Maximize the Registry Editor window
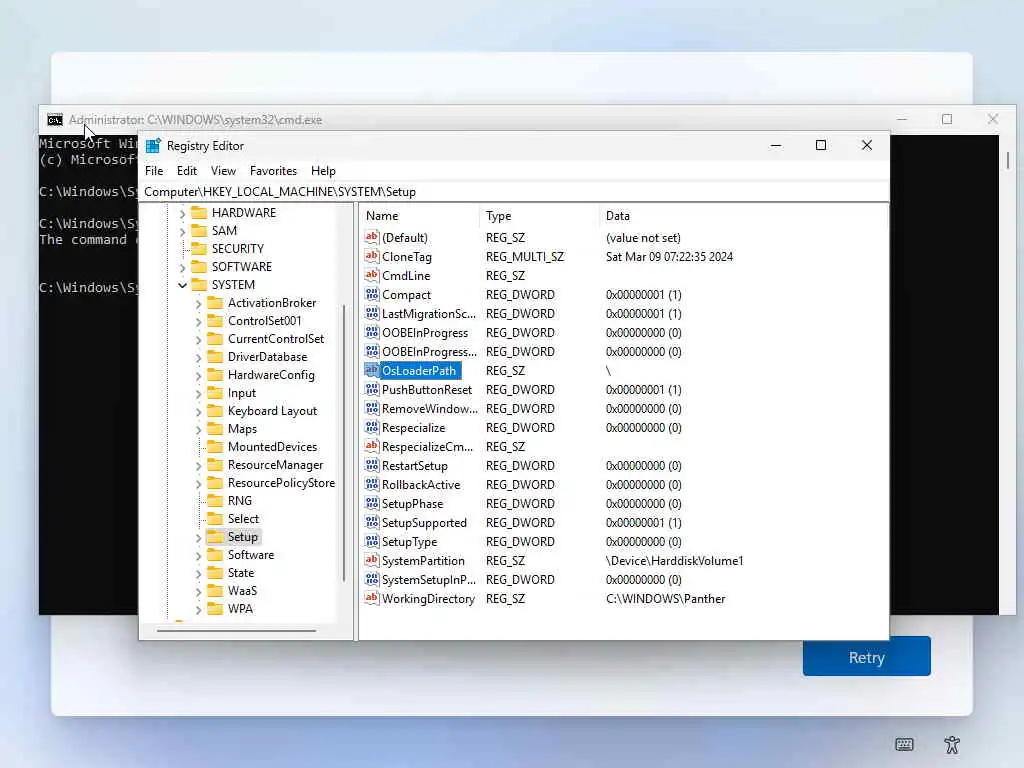 [821, 145]
